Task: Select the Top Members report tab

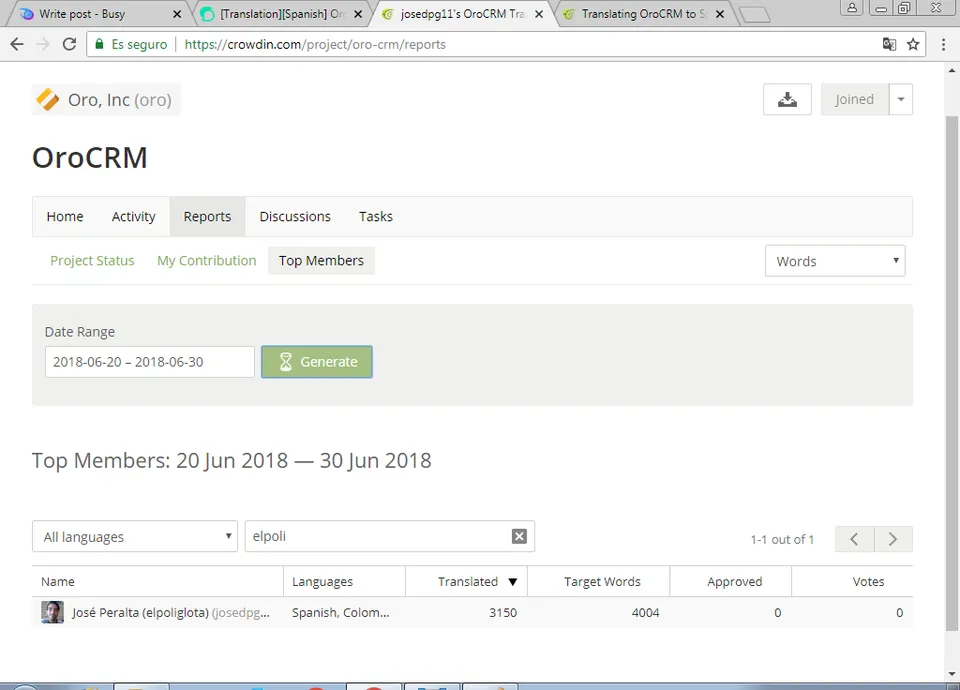Action: click(x=321, y=260)
